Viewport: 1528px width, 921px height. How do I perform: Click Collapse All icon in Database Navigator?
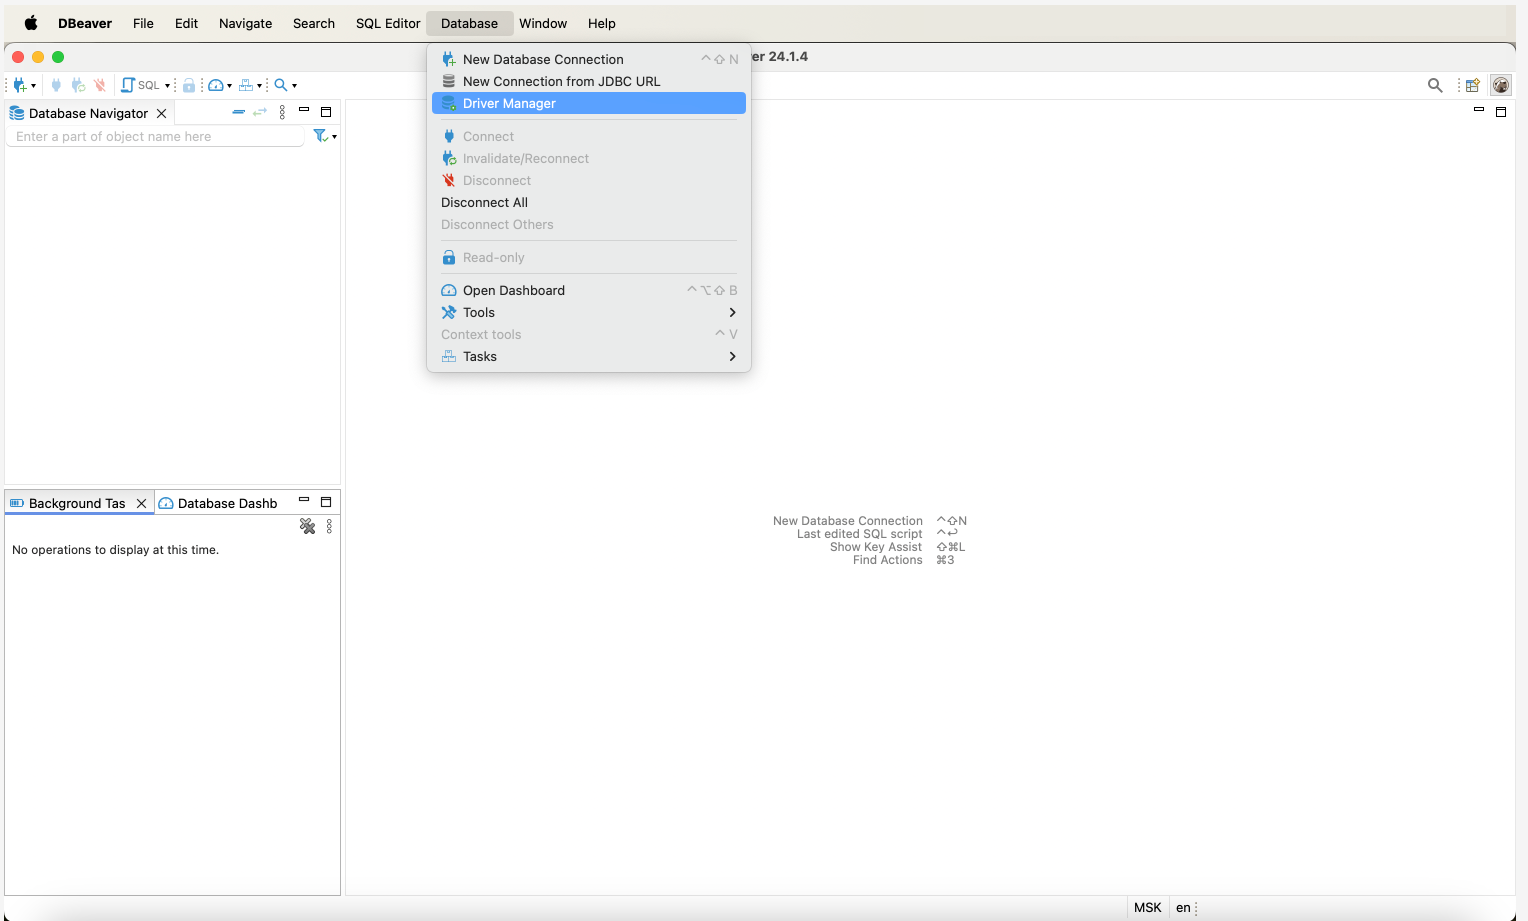coord(238,112)
